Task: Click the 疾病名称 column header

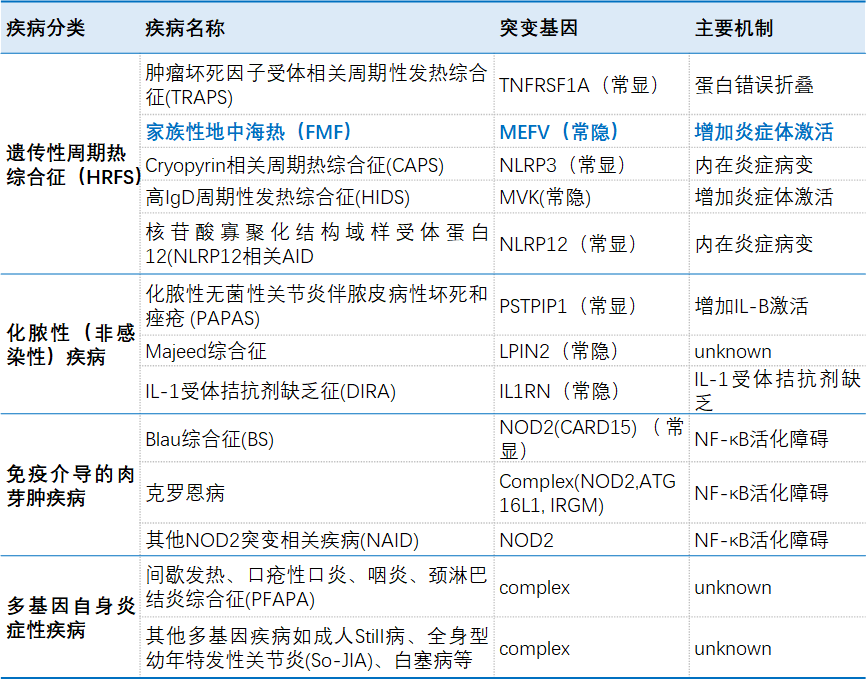Action: click(185, 28)
